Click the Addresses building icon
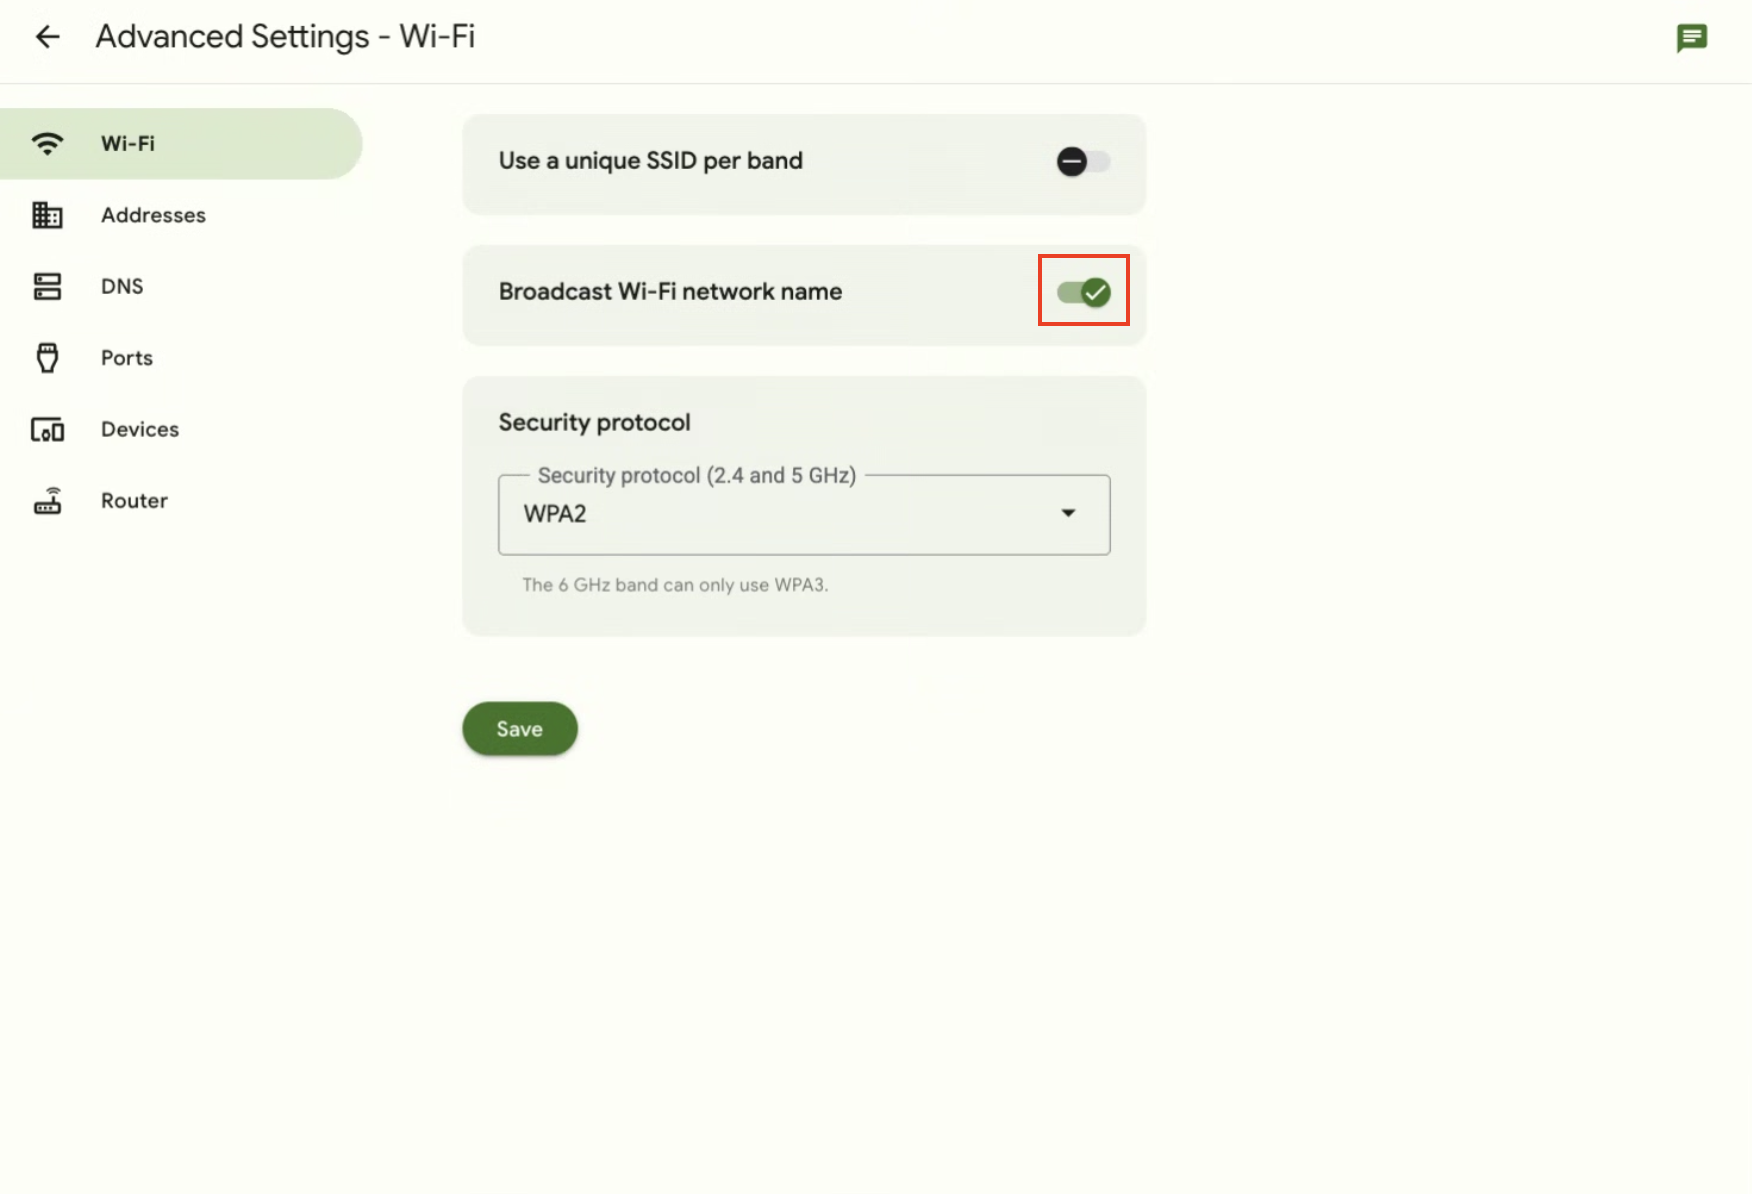This screenshot has height=1194, width=1752. (x=47, y=215)
